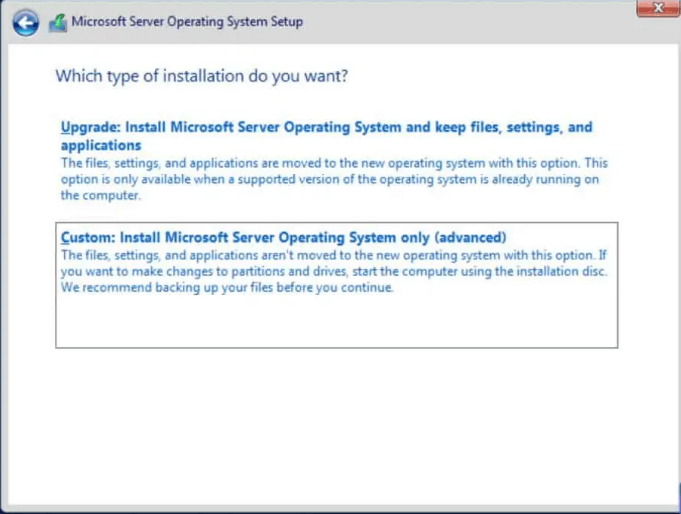Select the Upgrade installation option heading
This screenshot has height=514, width=681.
tap(326, 127)
